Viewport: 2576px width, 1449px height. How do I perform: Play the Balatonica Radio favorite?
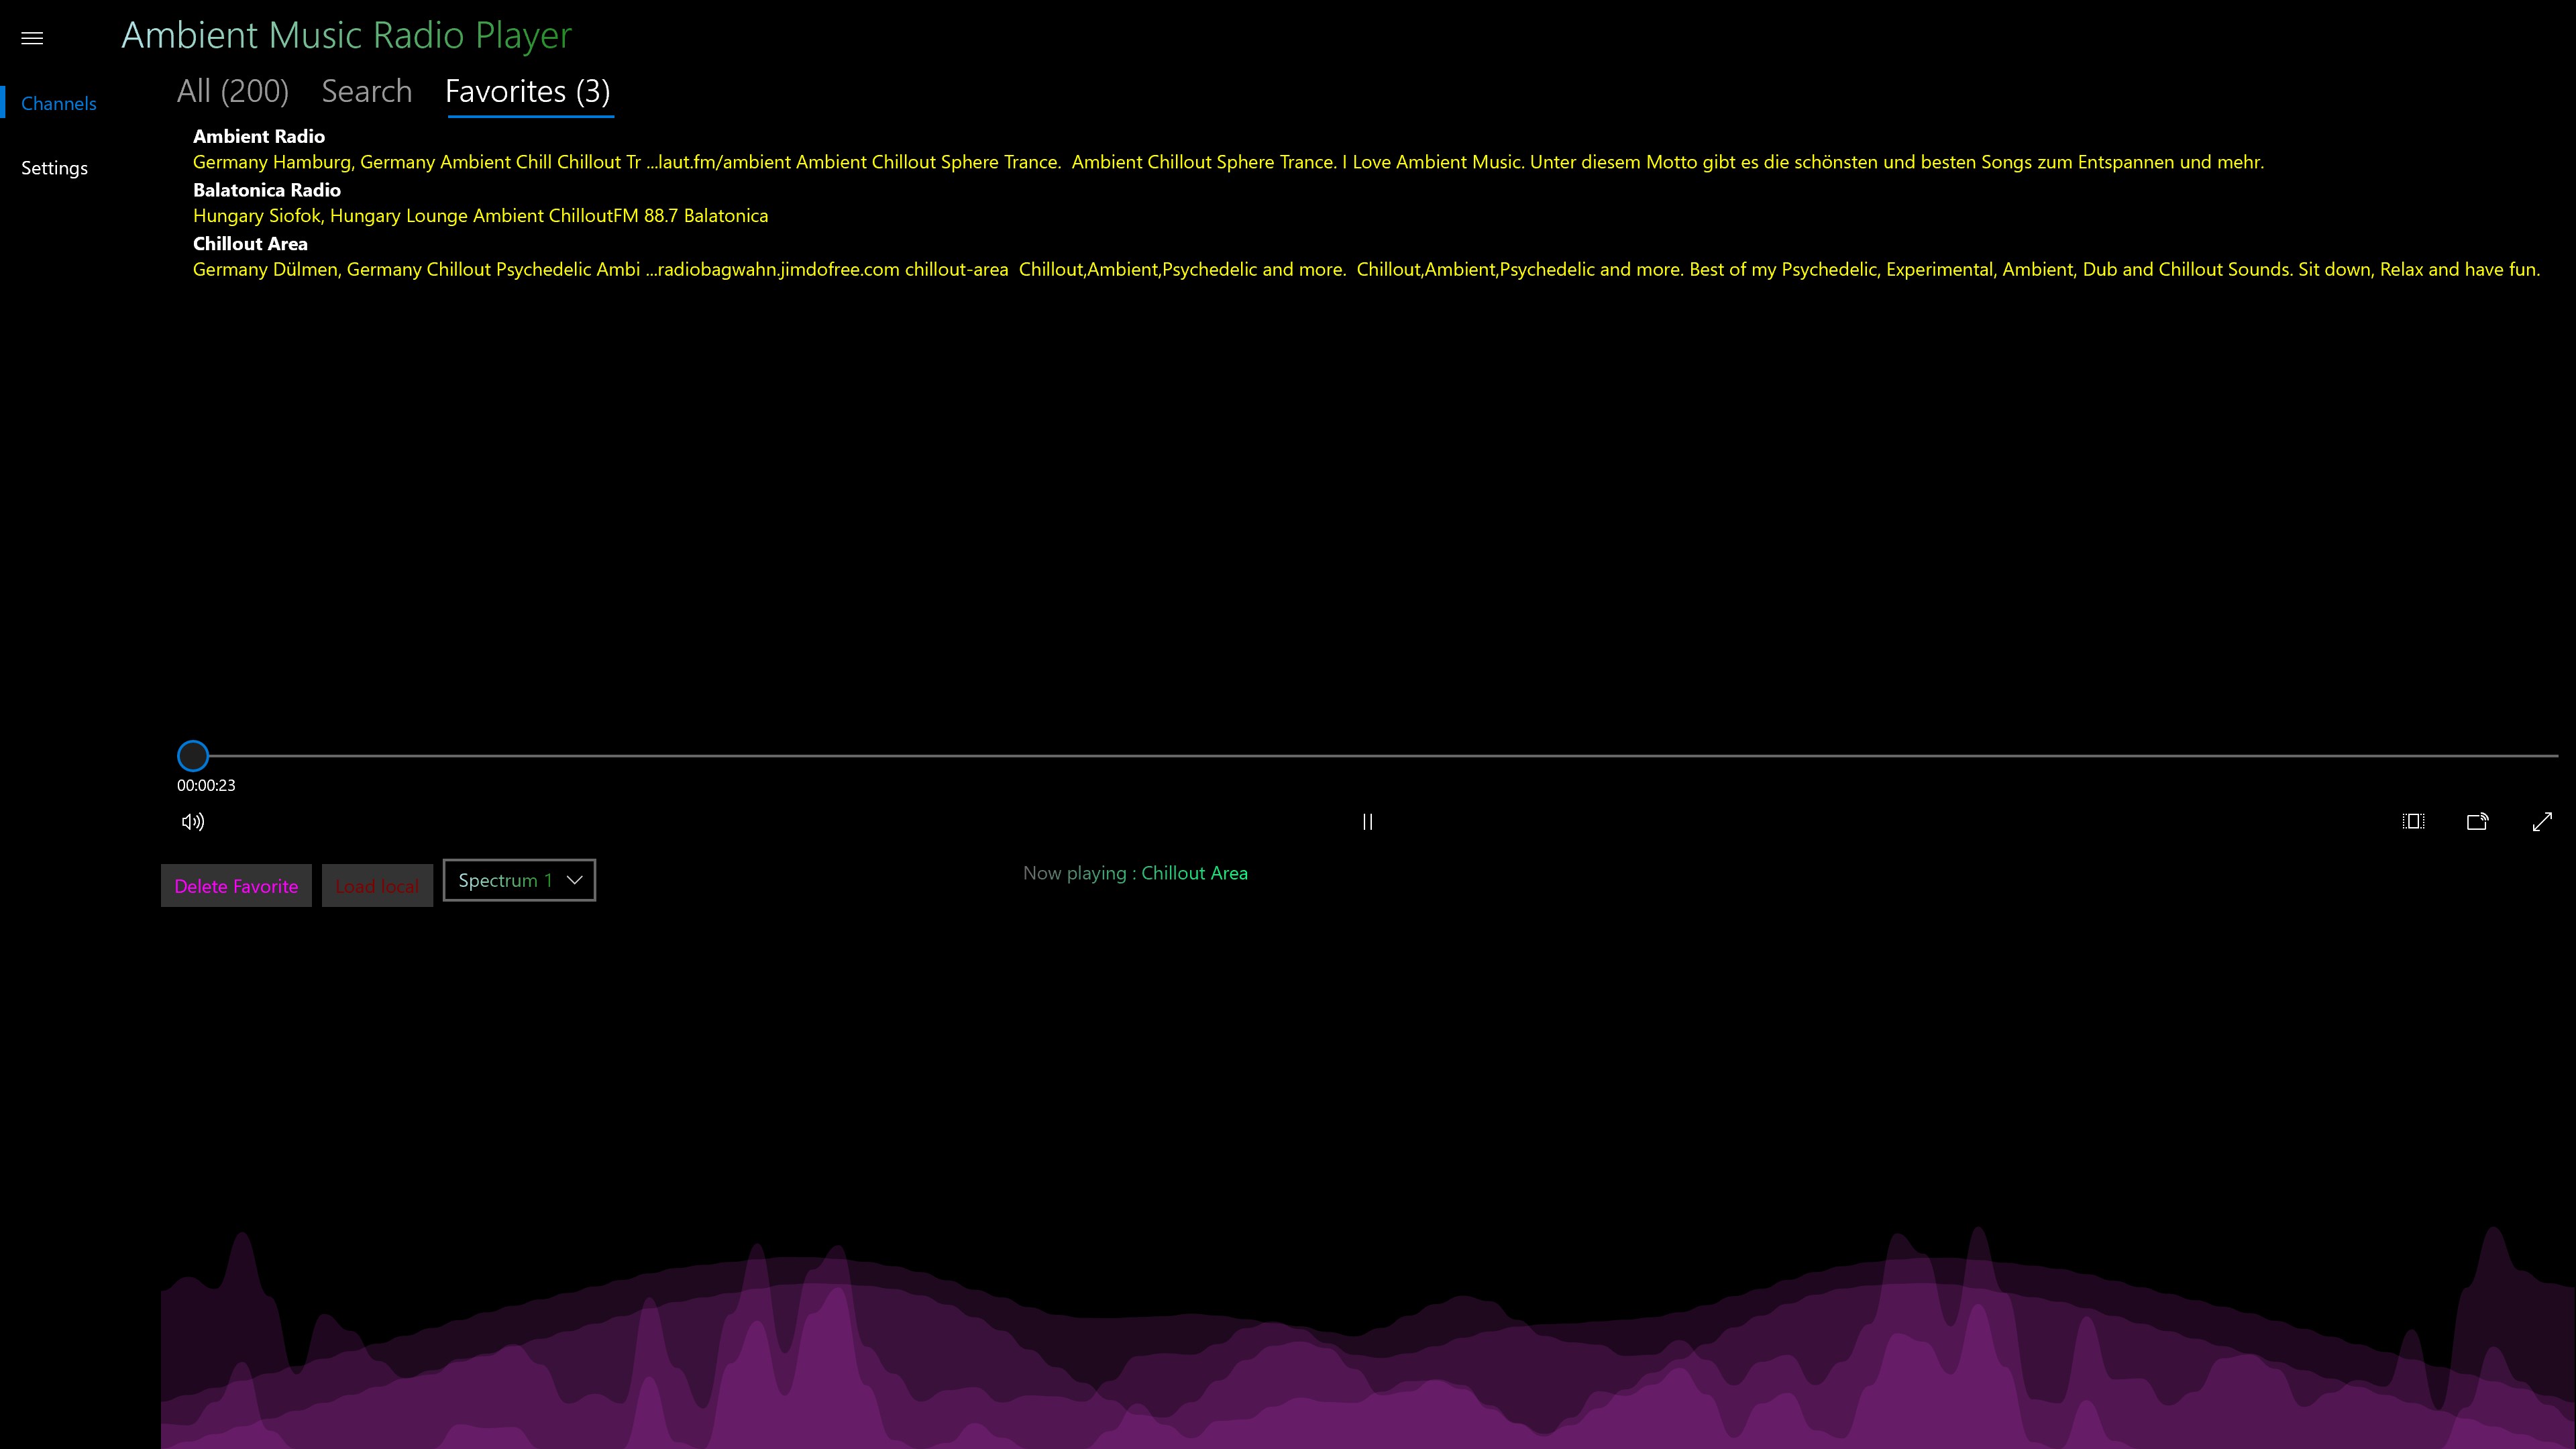tap(267, 191)
